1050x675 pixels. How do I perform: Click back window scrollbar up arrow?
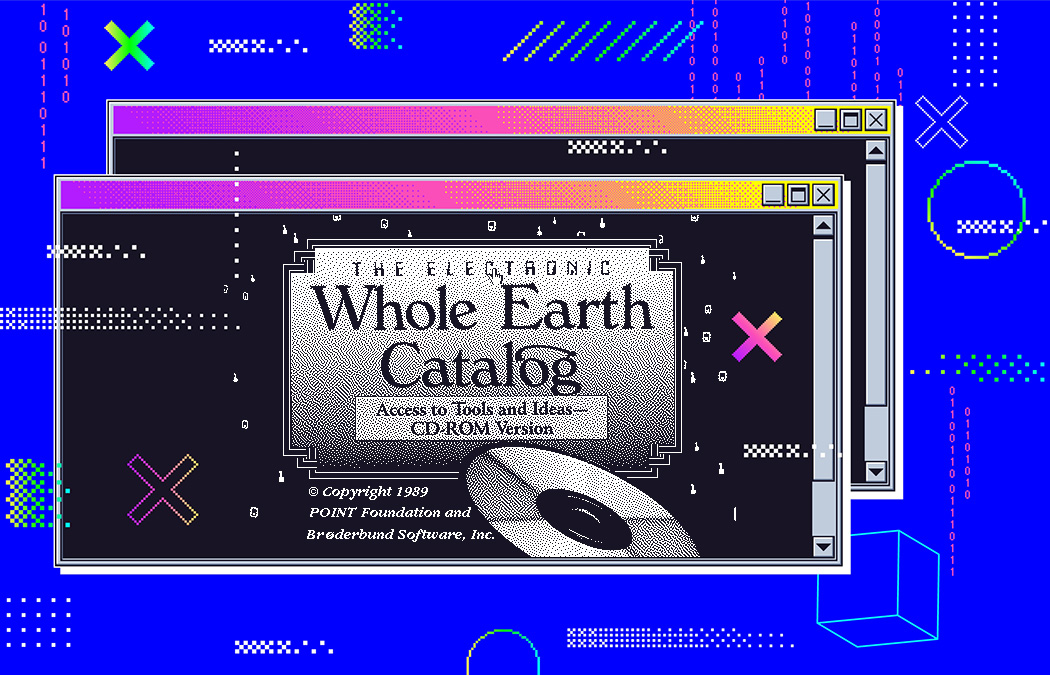point(876,151)
